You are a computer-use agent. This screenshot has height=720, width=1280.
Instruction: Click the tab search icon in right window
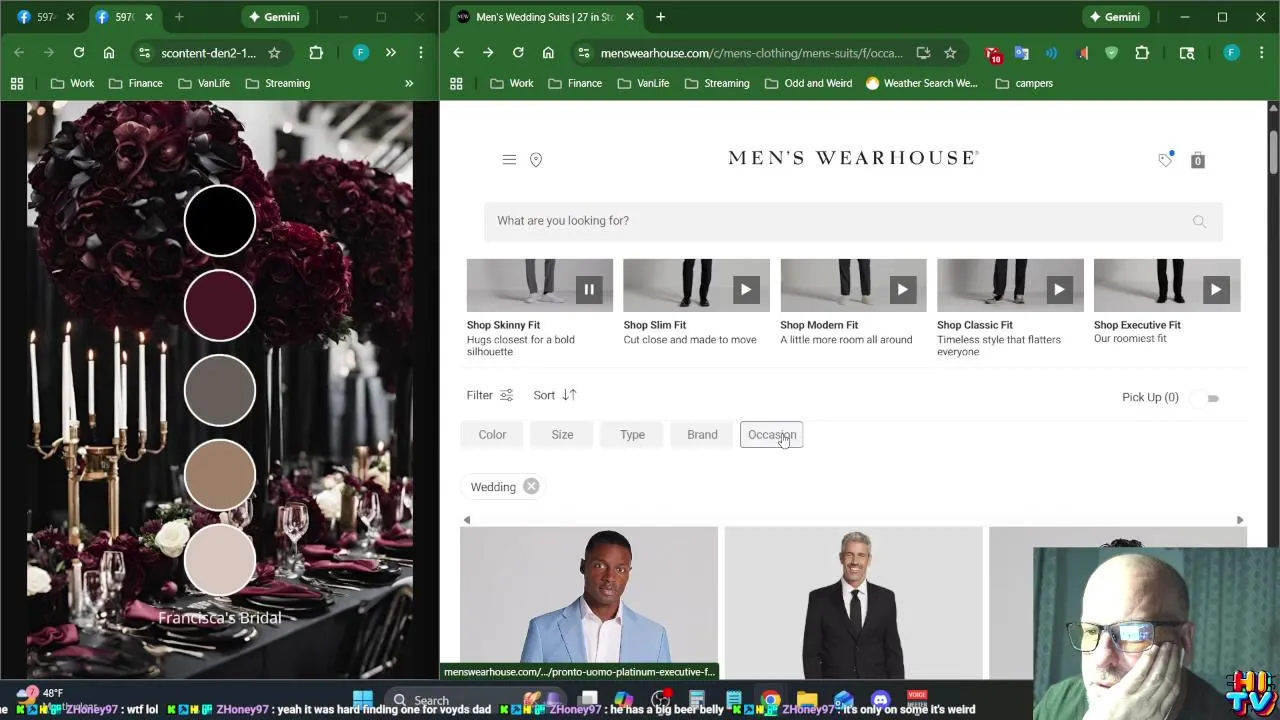(x=1187, y=53)
